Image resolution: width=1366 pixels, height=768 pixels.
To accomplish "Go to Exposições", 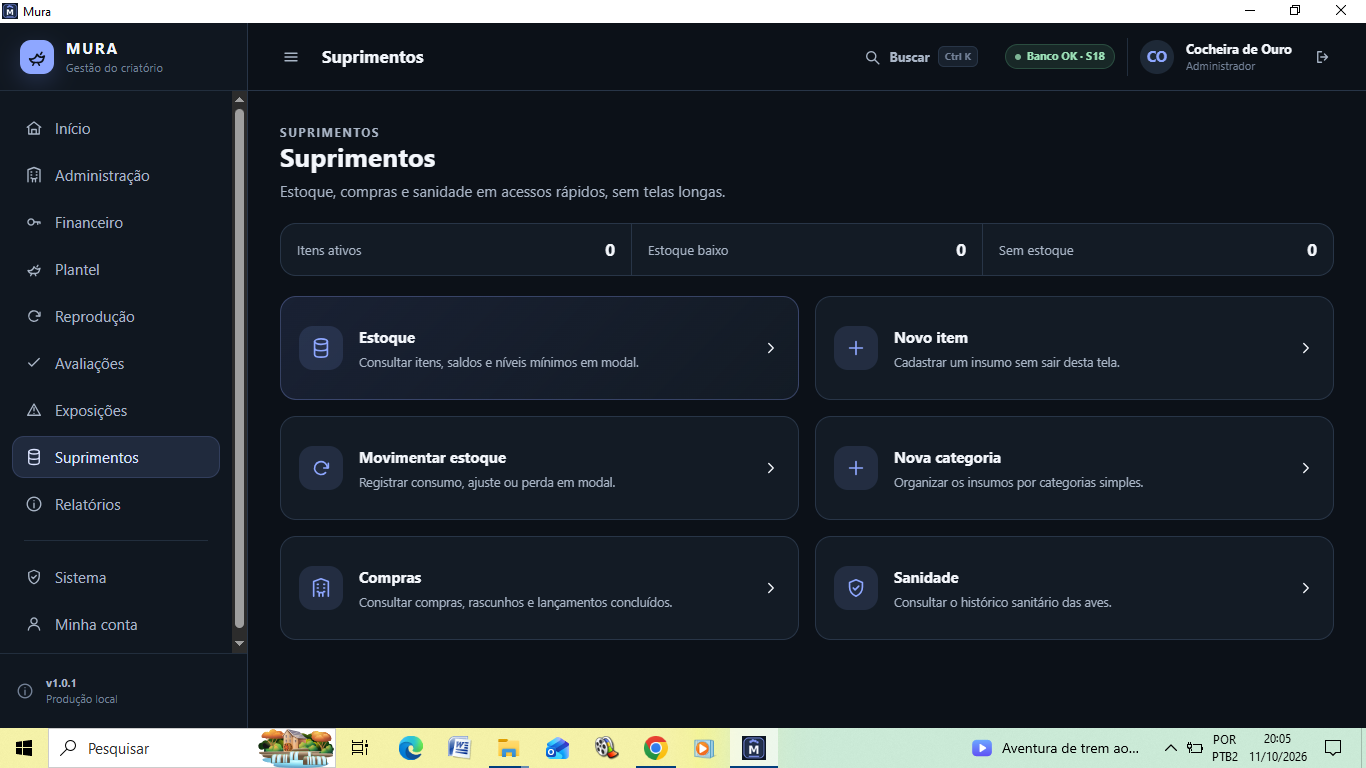I will click(x=116, y=410).
